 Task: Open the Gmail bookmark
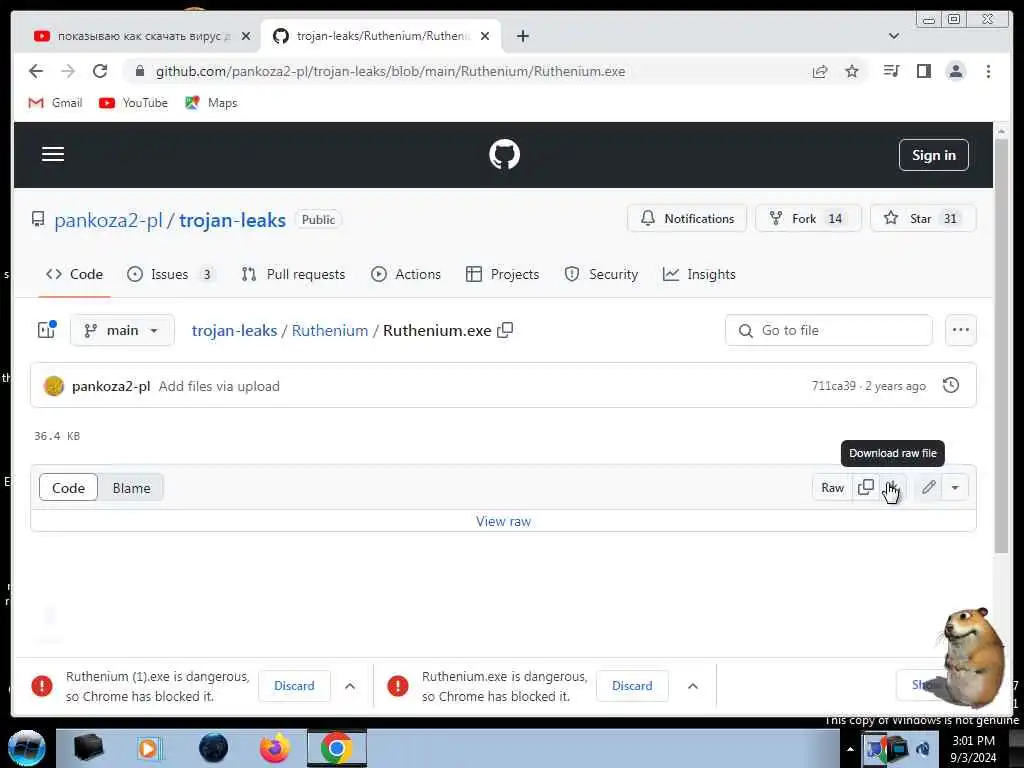point(56,103)
